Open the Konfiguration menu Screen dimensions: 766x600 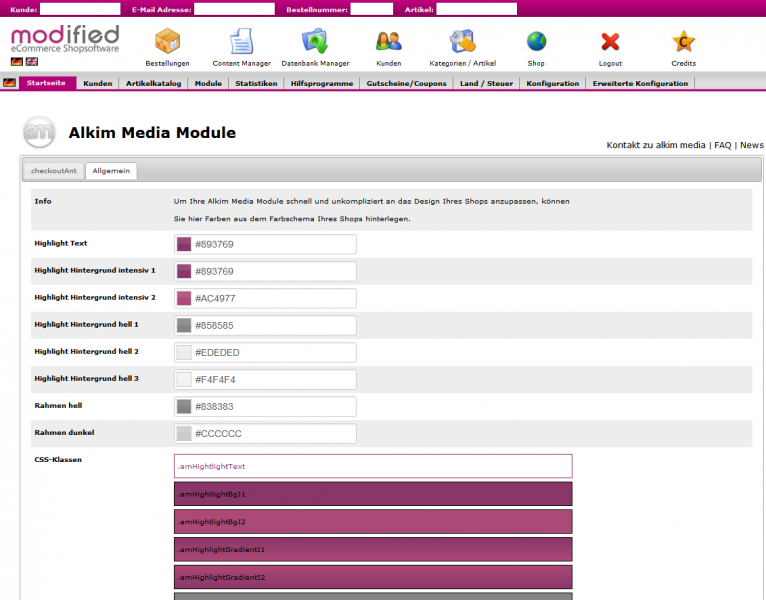(553, 84)
